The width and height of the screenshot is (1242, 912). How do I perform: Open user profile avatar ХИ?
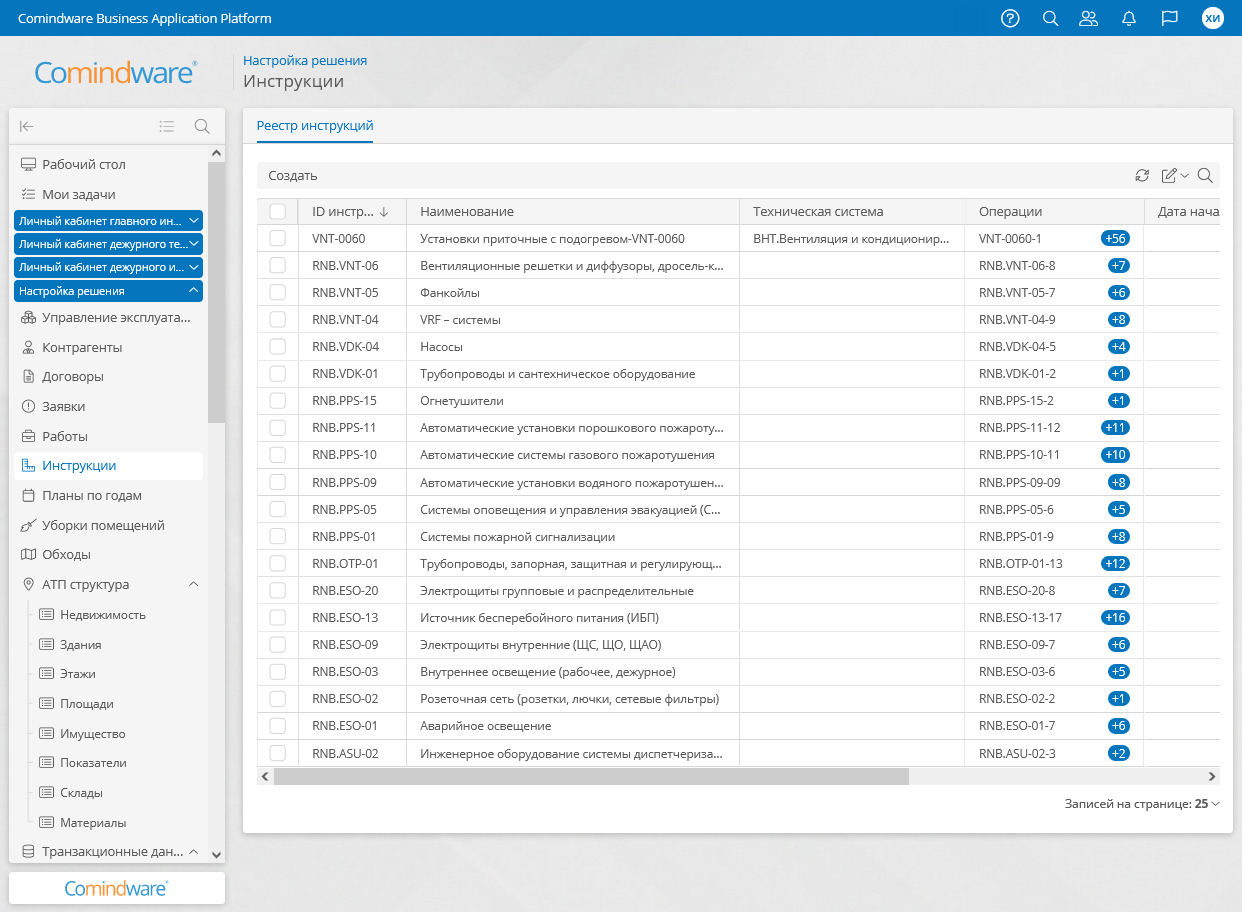(1212, 18)
